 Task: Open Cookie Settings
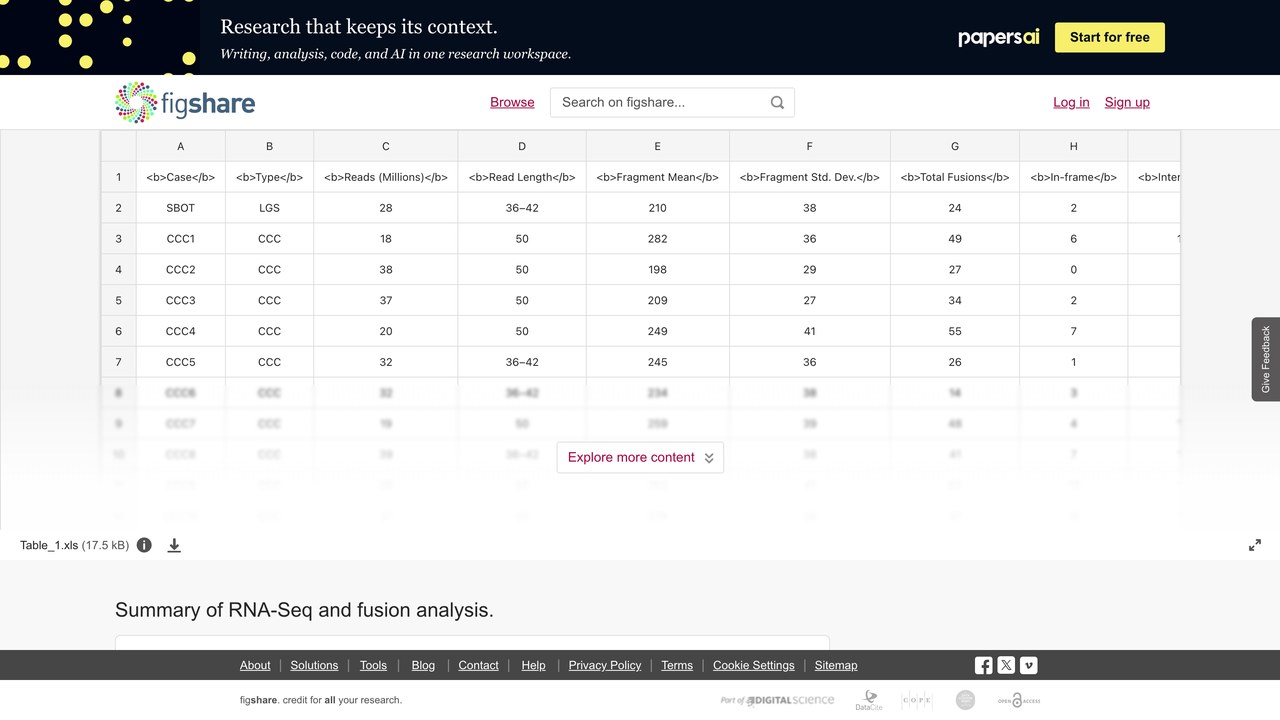coord(754,665)
